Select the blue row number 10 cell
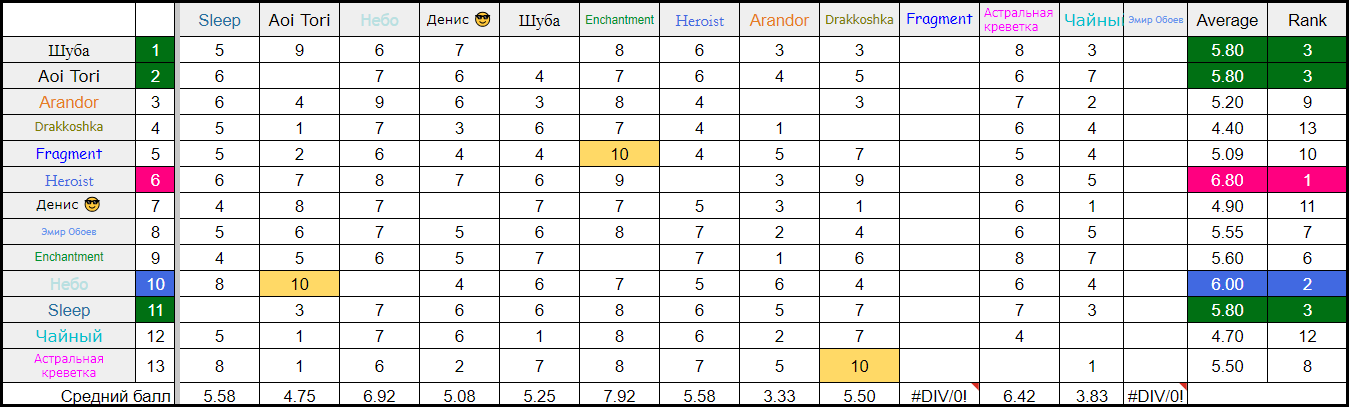The height and width of the screenshot is (407, 1349). pyautogui.click(x=156, y=284)
